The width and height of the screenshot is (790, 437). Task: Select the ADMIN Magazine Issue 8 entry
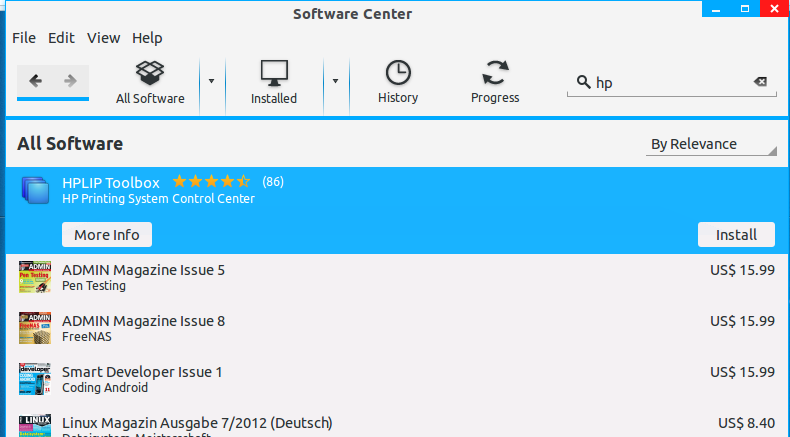click(x=397, y=329)
